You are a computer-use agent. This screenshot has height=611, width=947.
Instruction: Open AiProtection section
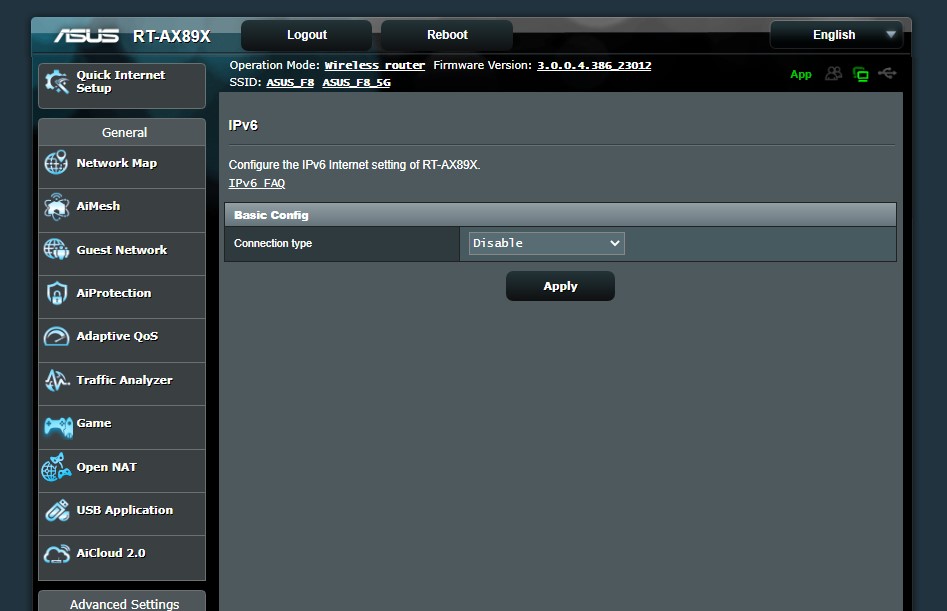tap(122, 297)
